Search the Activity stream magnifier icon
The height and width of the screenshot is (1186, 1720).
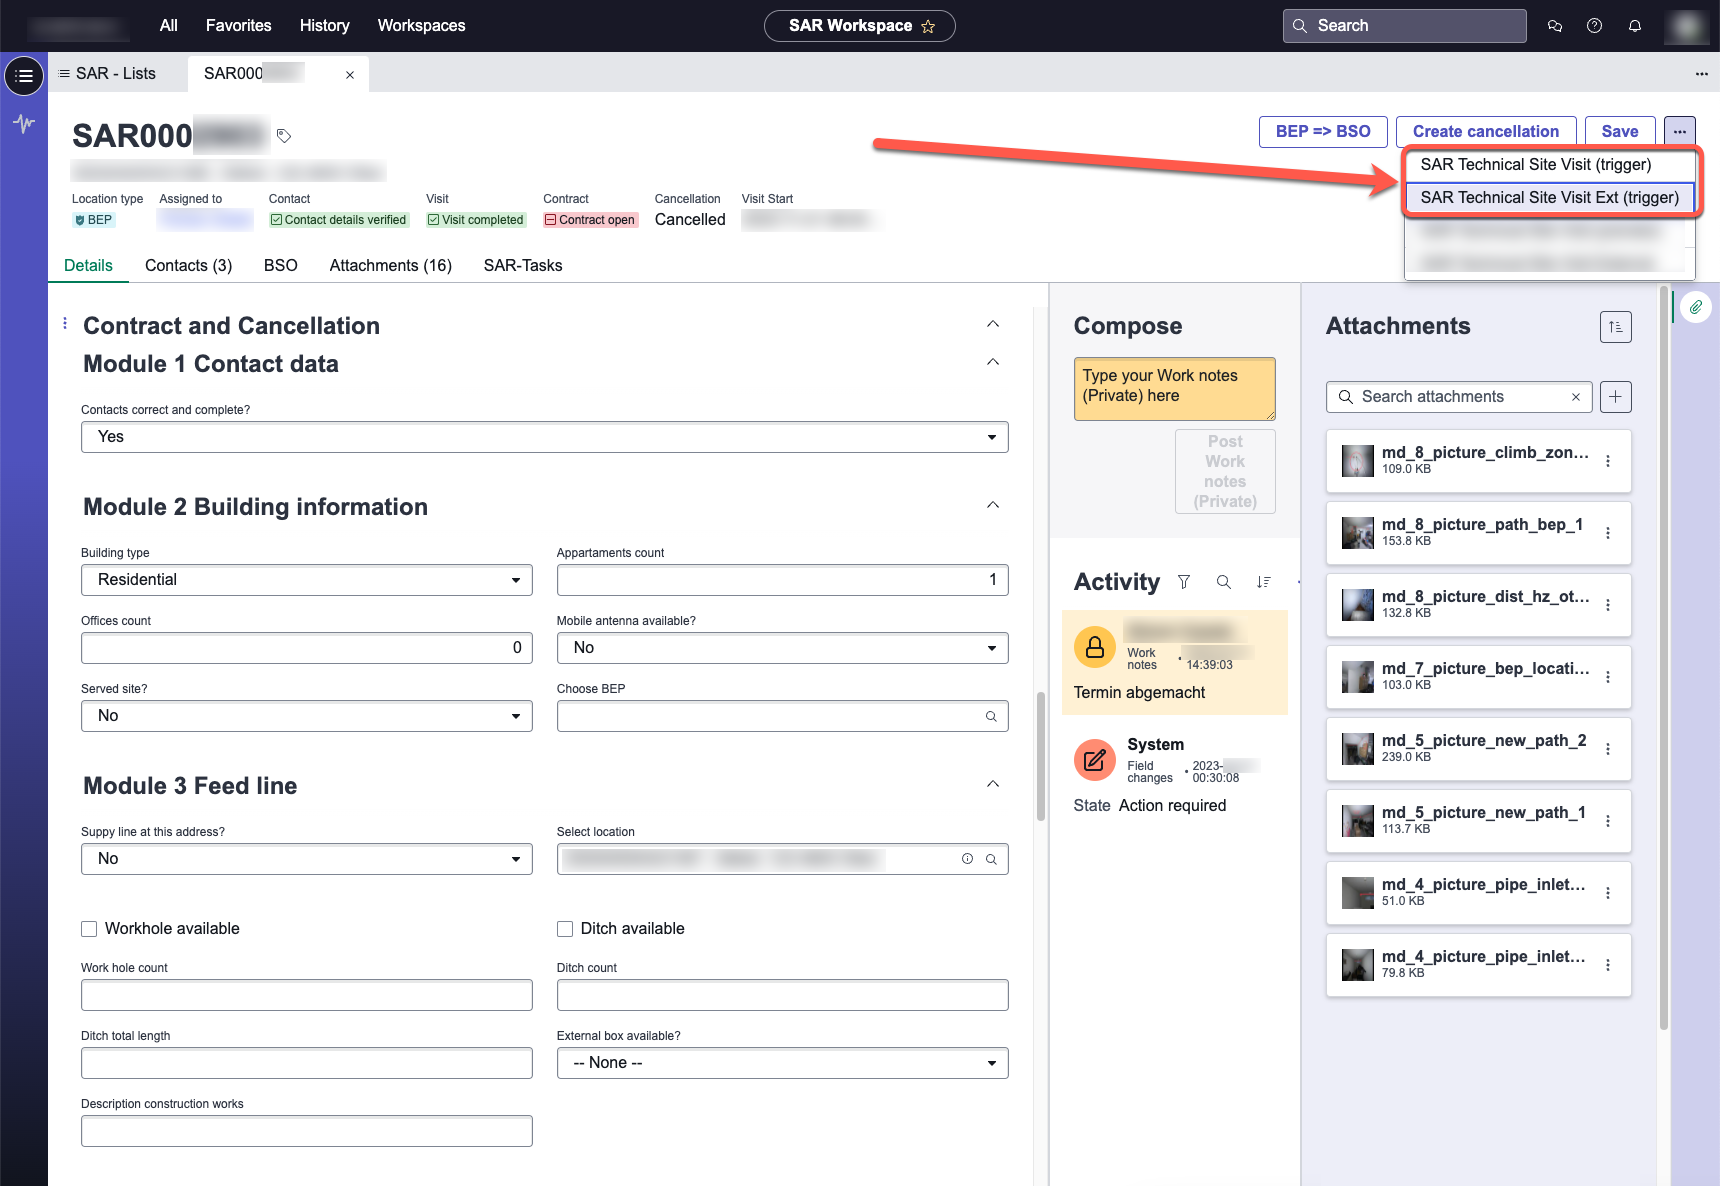pyautogui.click(x=1223, y=582)
